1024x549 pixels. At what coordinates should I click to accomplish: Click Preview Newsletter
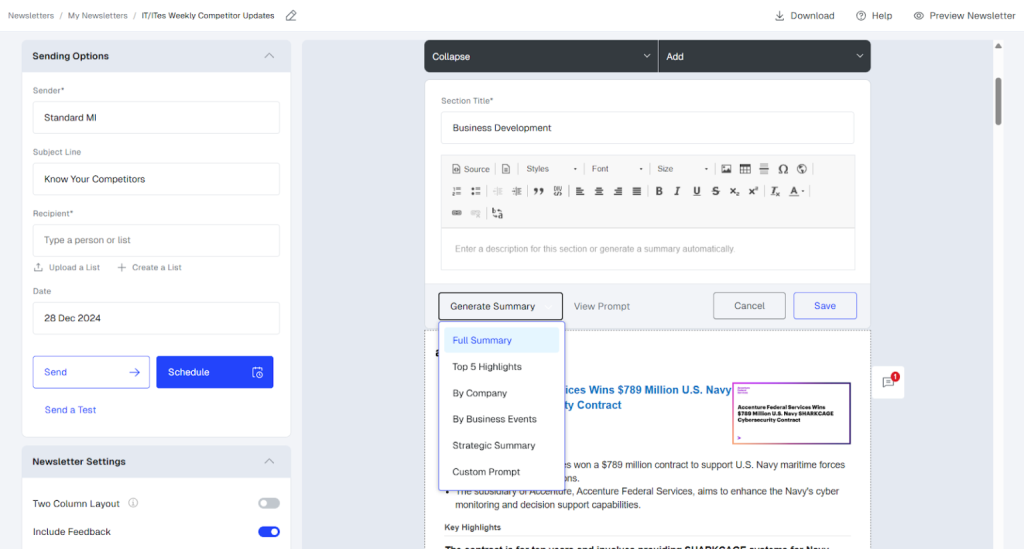click(x=965, y=16)
